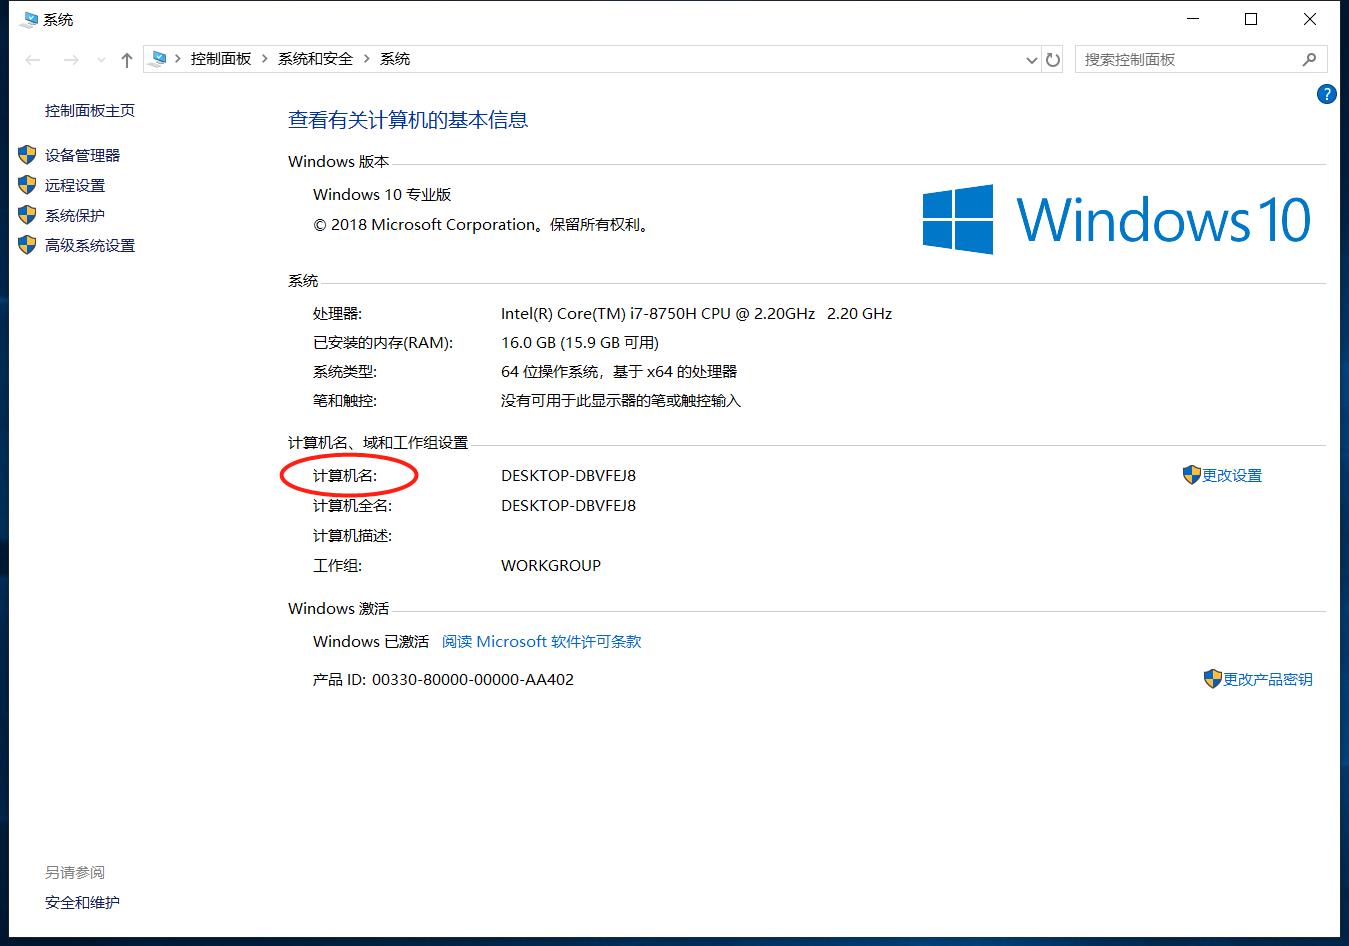Click Windows 10 专业版 text
The image size is (1349, 946).
coord(382,195)
